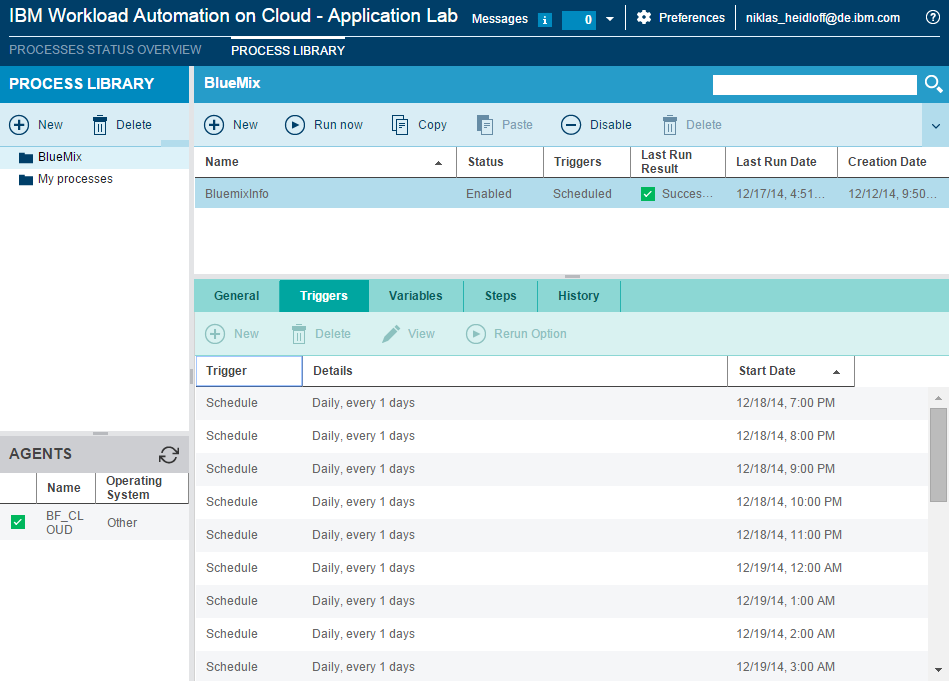The image size is (949, 681).
Task: Click the Preferences link
Action: [x=692, y=18]
